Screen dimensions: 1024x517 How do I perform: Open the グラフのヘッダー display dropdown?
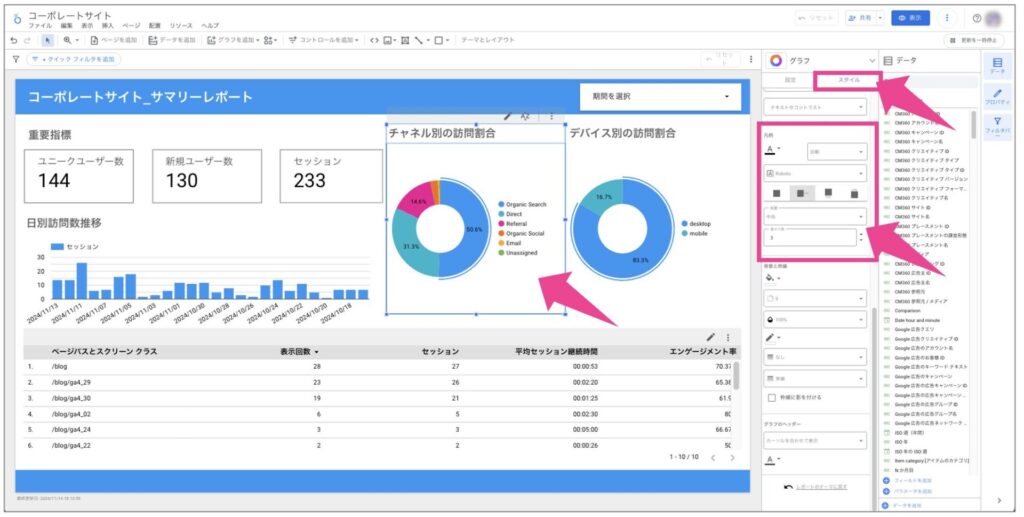815,441
